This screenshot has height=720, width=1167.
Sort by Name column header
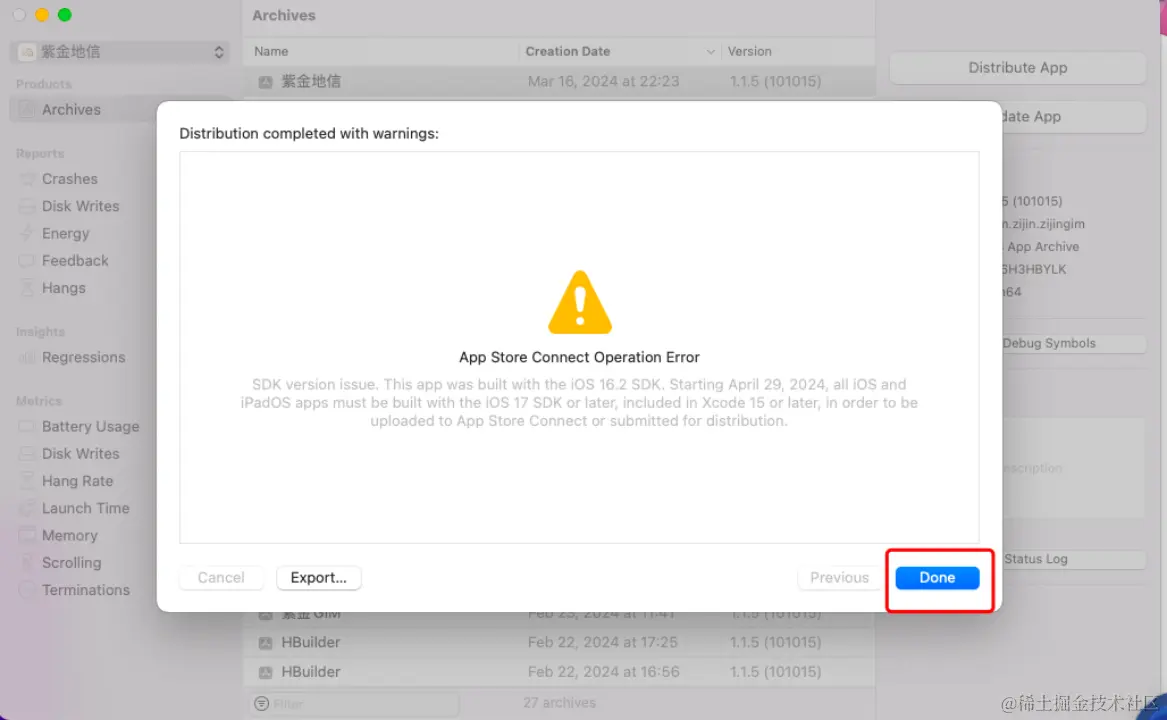[381, 51]
